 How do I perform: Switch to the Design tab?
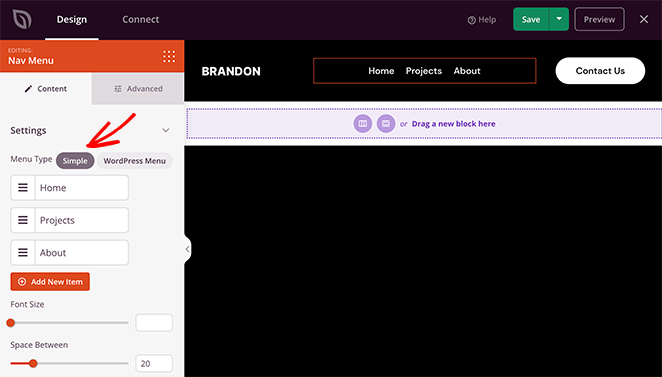coord(72,19)
